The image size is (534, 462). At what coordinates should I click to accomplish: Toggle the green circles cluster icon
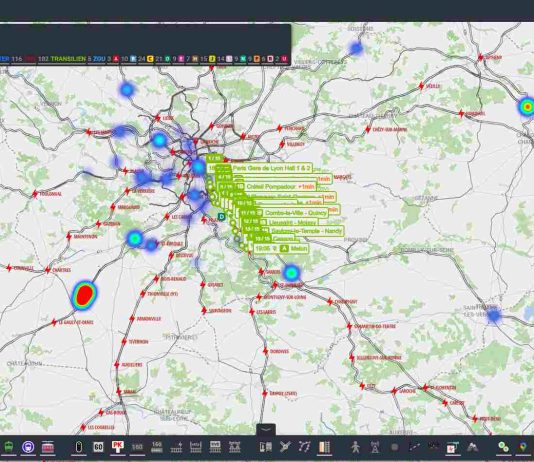pyautogui.click(x=503, y=447)
